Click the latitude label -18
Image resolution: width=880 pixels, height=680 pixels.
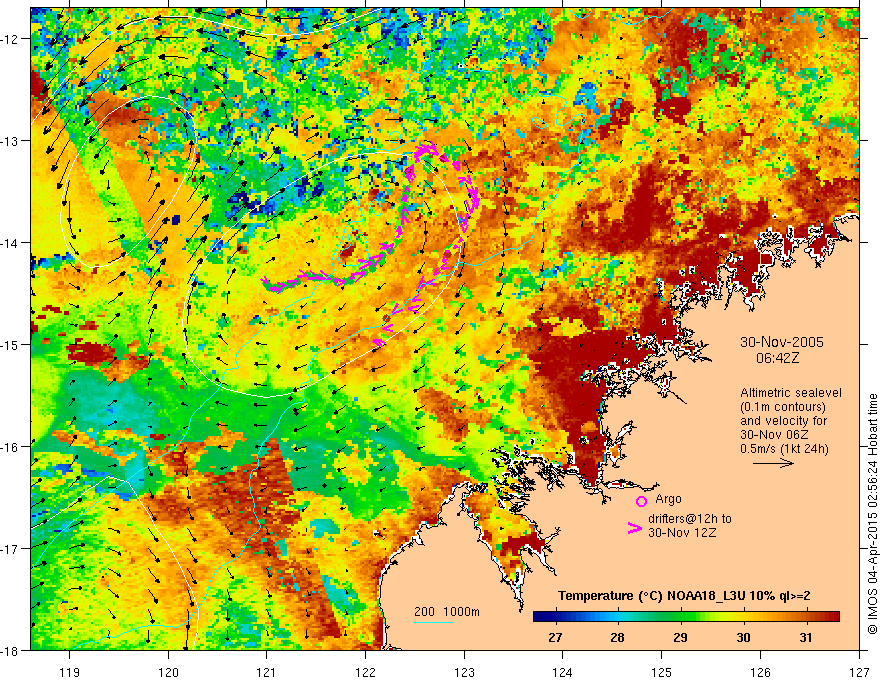coord(12,651)
